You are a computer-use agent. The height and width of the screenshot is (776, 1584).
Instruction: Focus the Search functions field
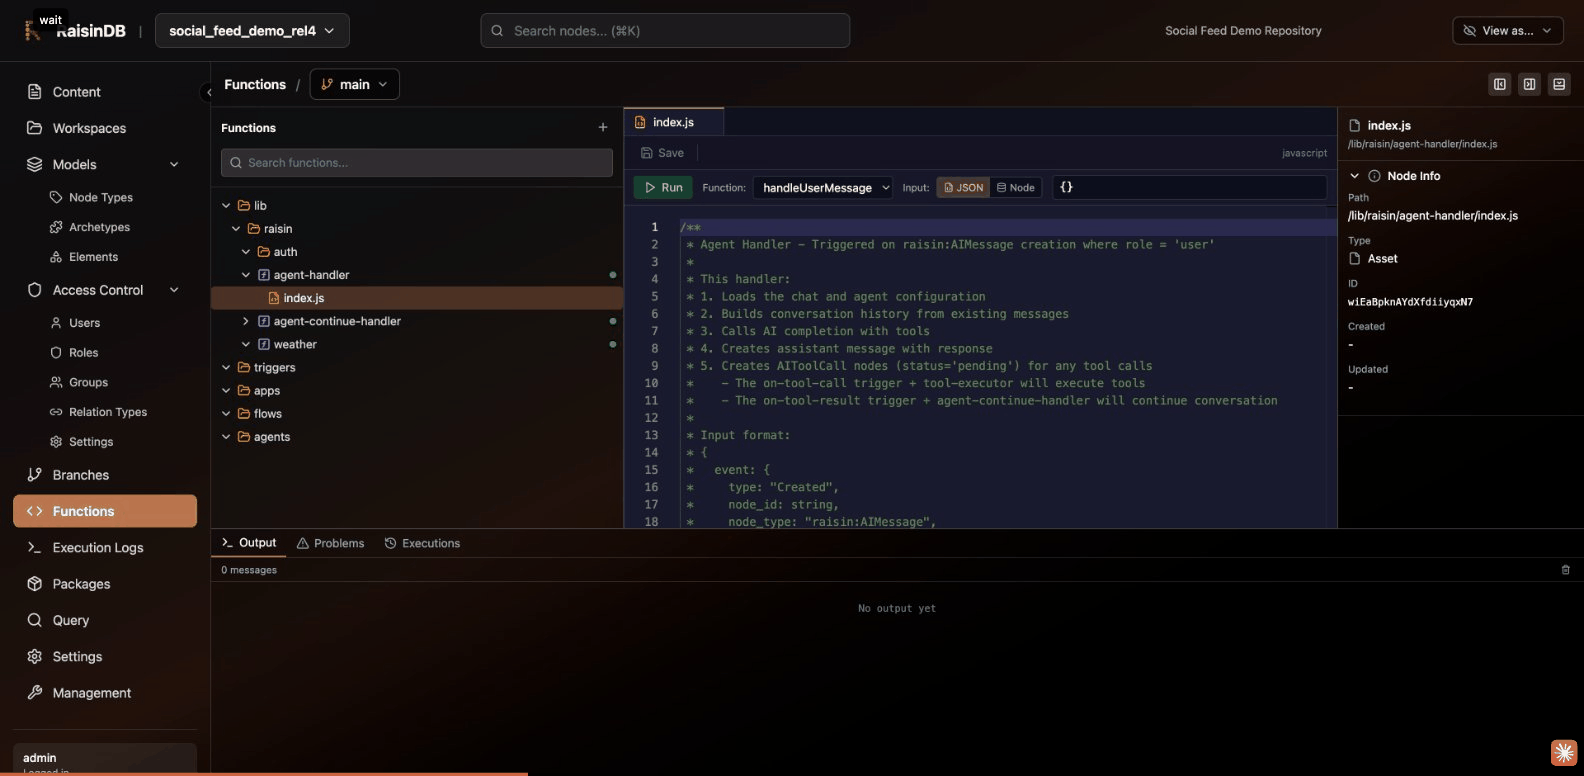[x=417, y=163]
